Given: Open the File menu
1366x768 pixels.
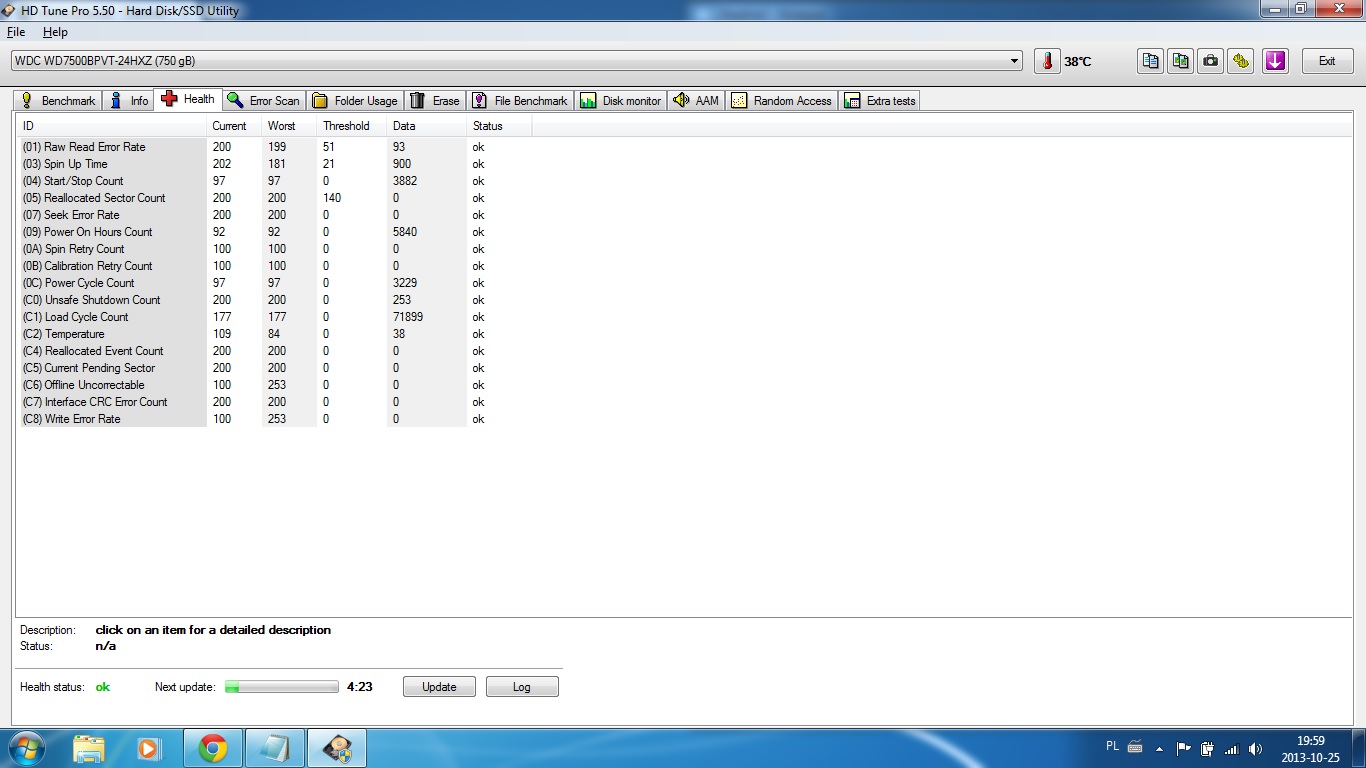Looking at the screenshot, I should pos(16,32).
